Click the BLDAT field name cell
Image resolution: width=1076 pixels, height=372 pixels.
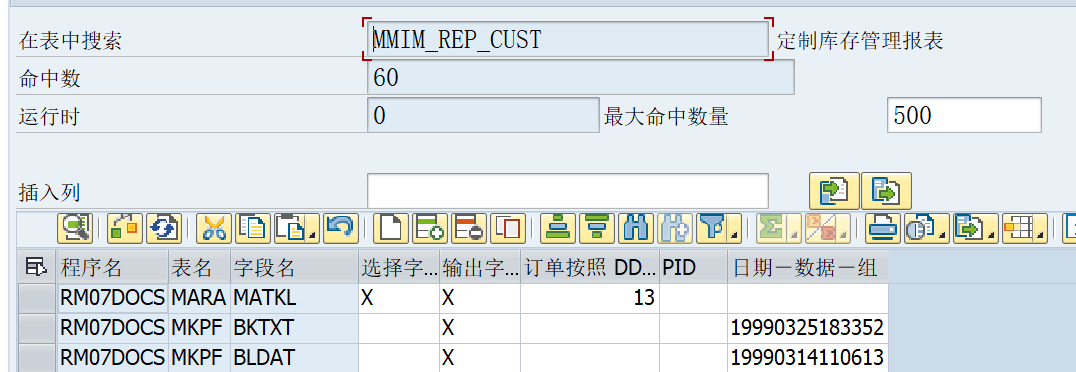[x=294, y=358]
